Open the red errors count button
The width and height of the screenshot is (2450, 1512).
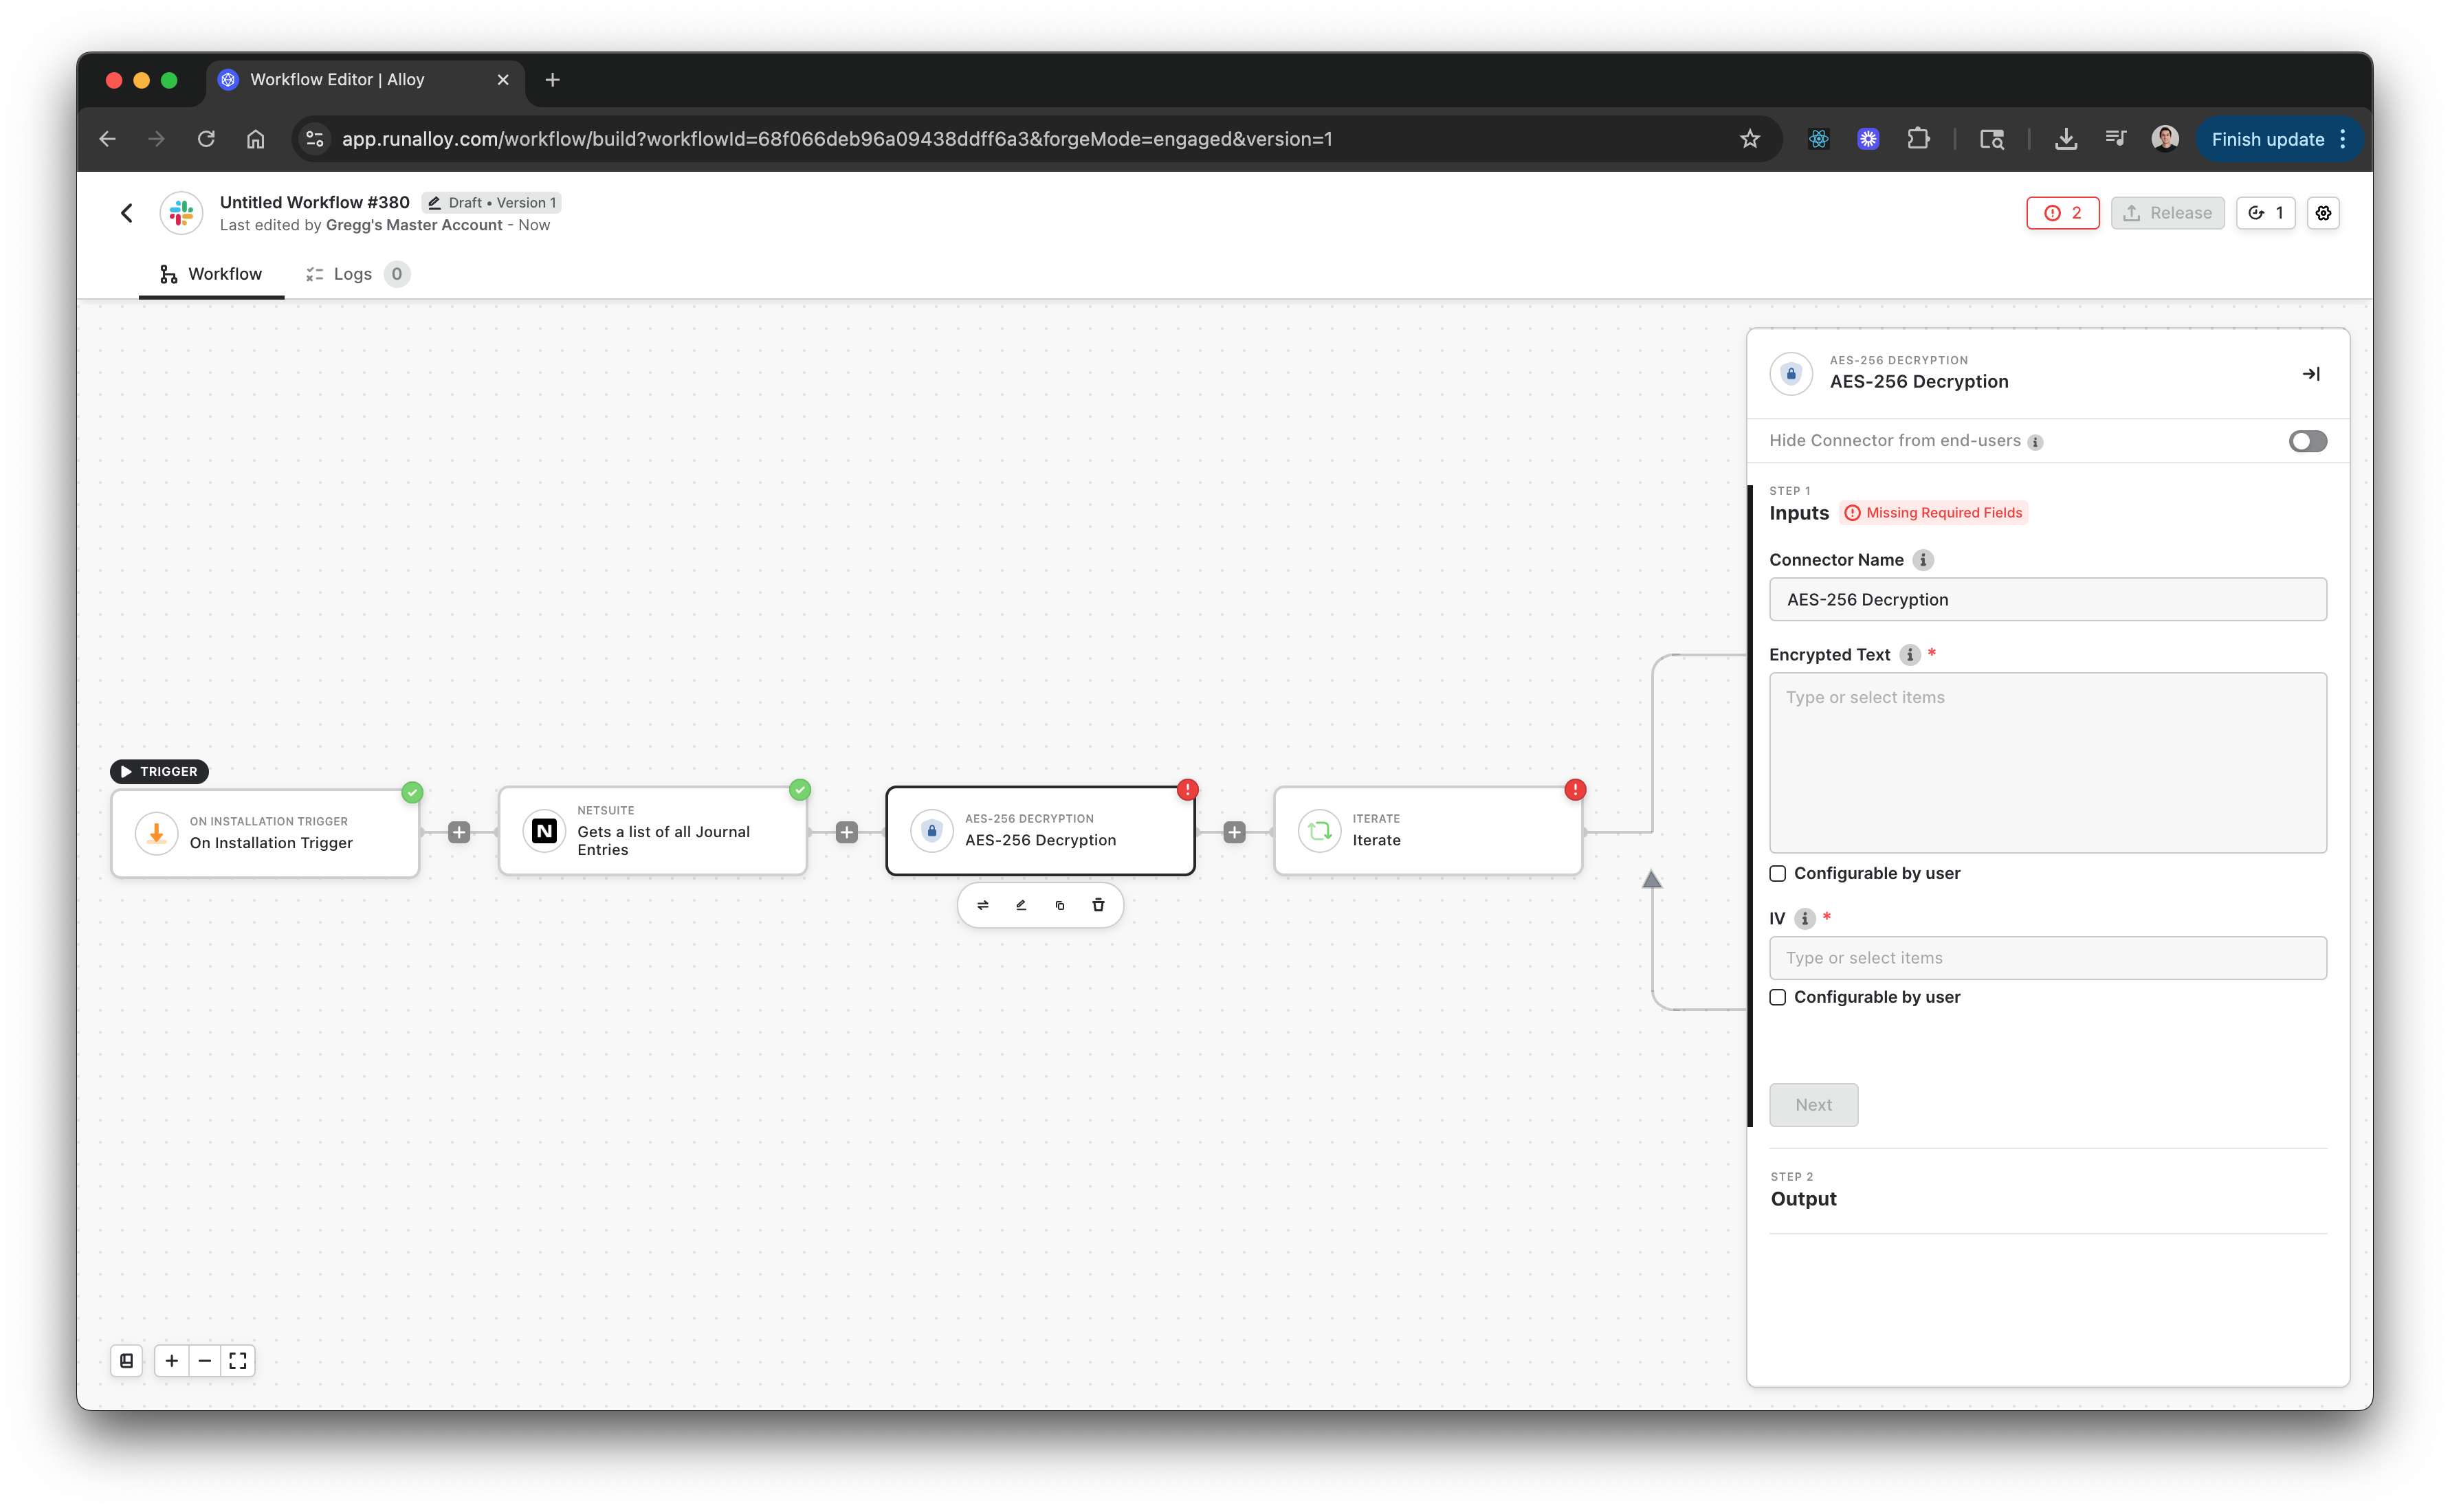(x=2062, y=213)
